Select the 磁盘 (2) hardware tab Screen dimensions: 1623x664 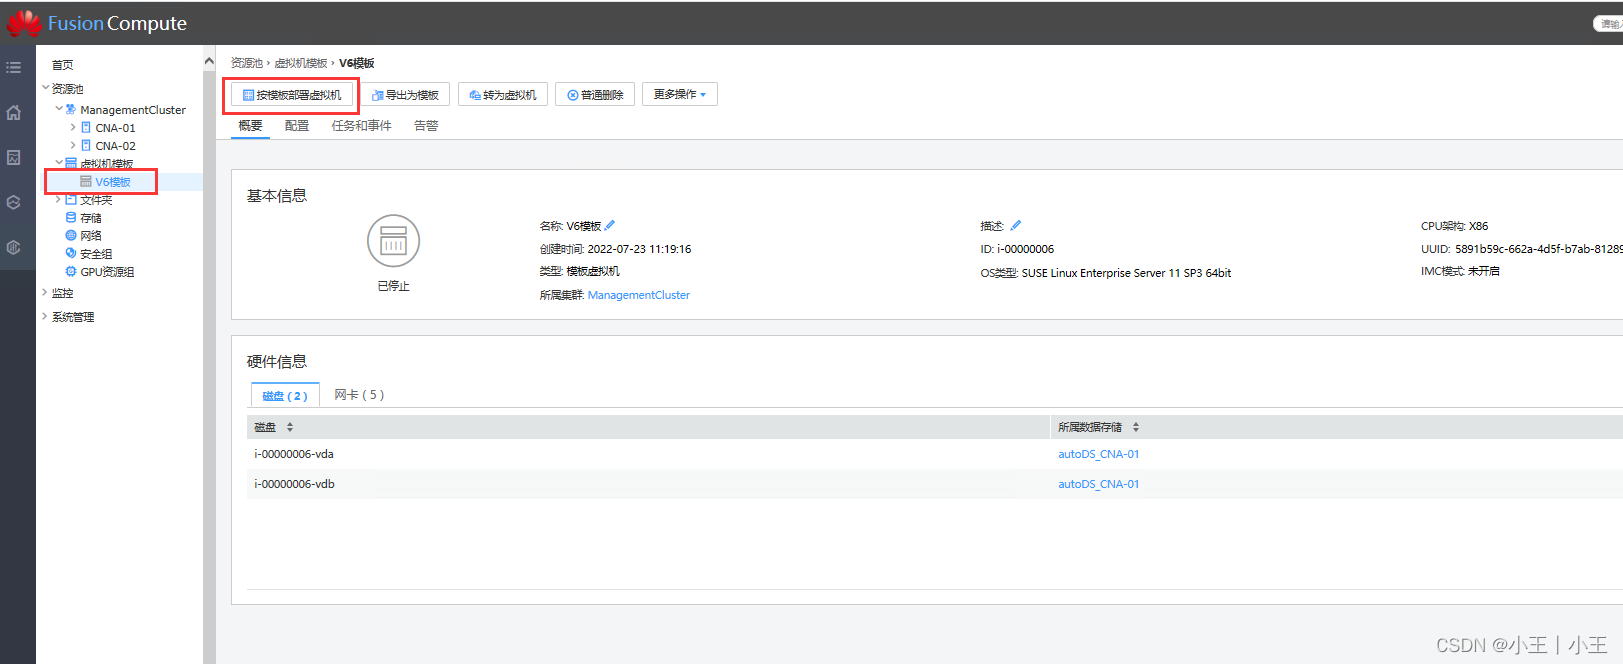tap(285, 395)
